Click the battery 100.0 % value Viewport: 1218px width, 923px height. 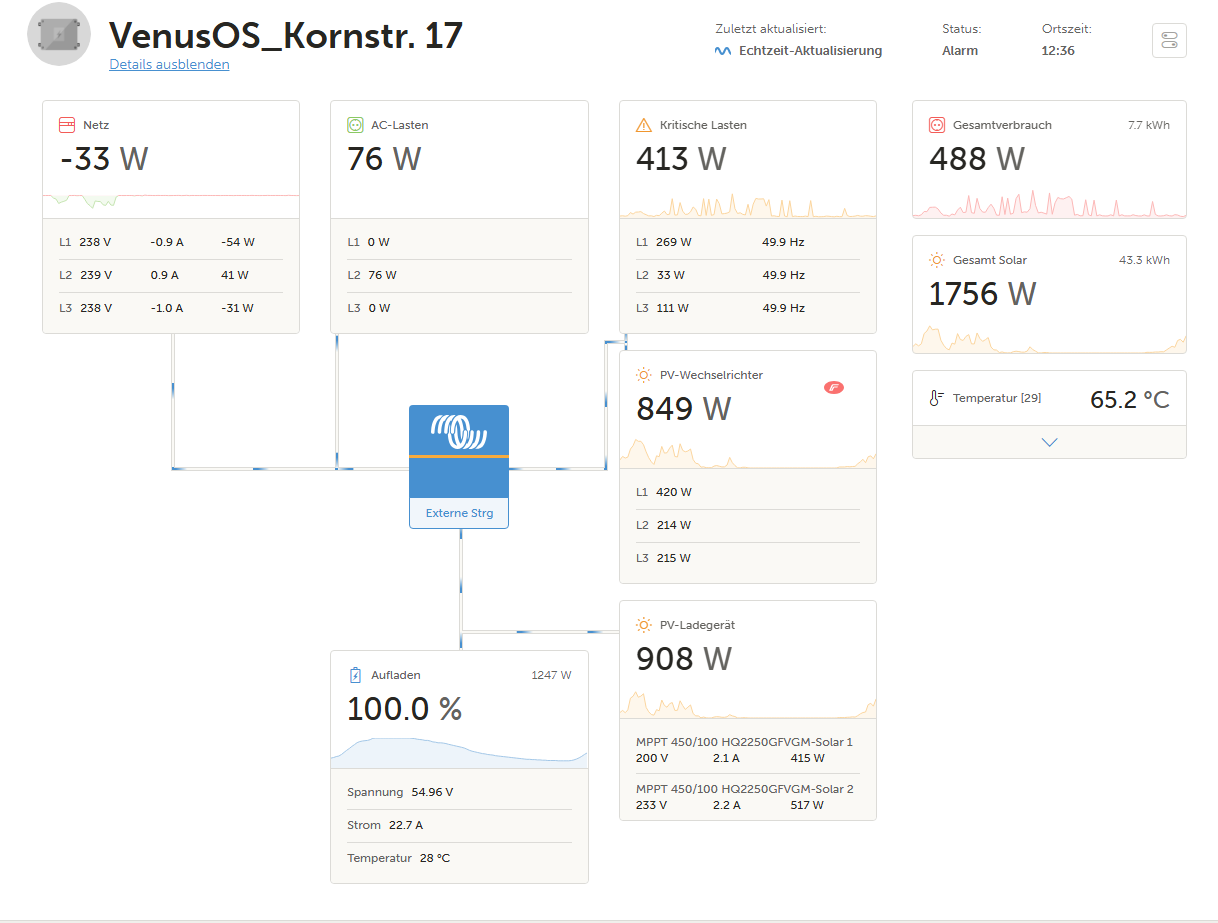tap(404, 708)
